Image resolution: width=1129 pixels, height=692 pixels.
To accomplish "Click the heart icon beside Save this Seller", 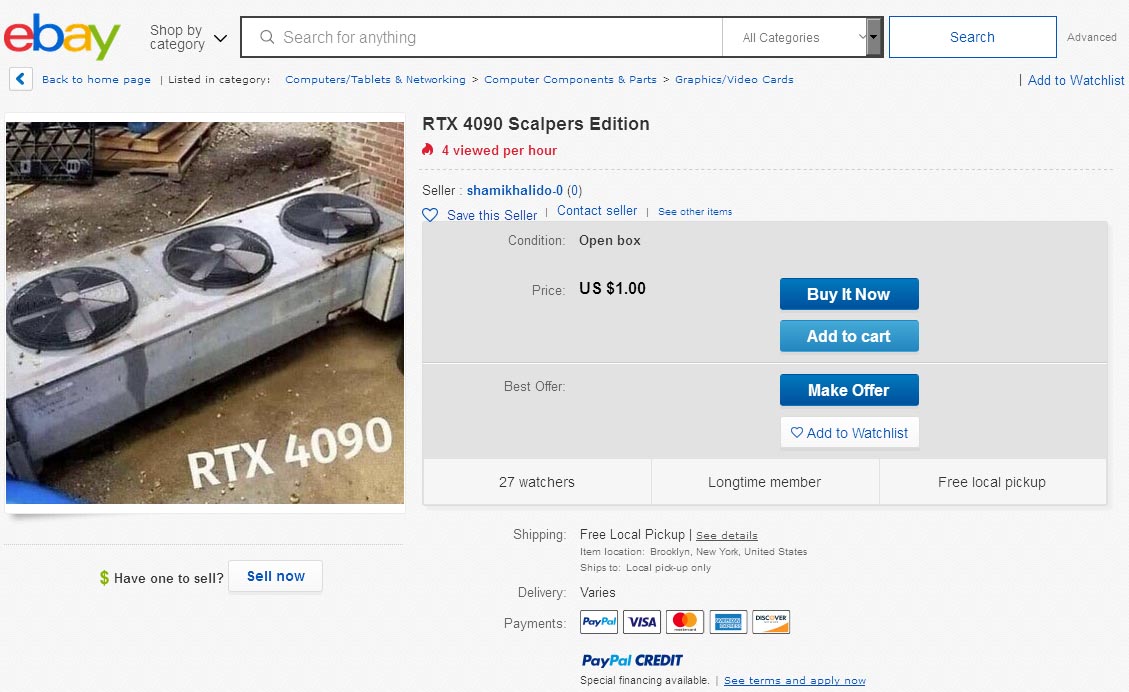I will 430,215.
